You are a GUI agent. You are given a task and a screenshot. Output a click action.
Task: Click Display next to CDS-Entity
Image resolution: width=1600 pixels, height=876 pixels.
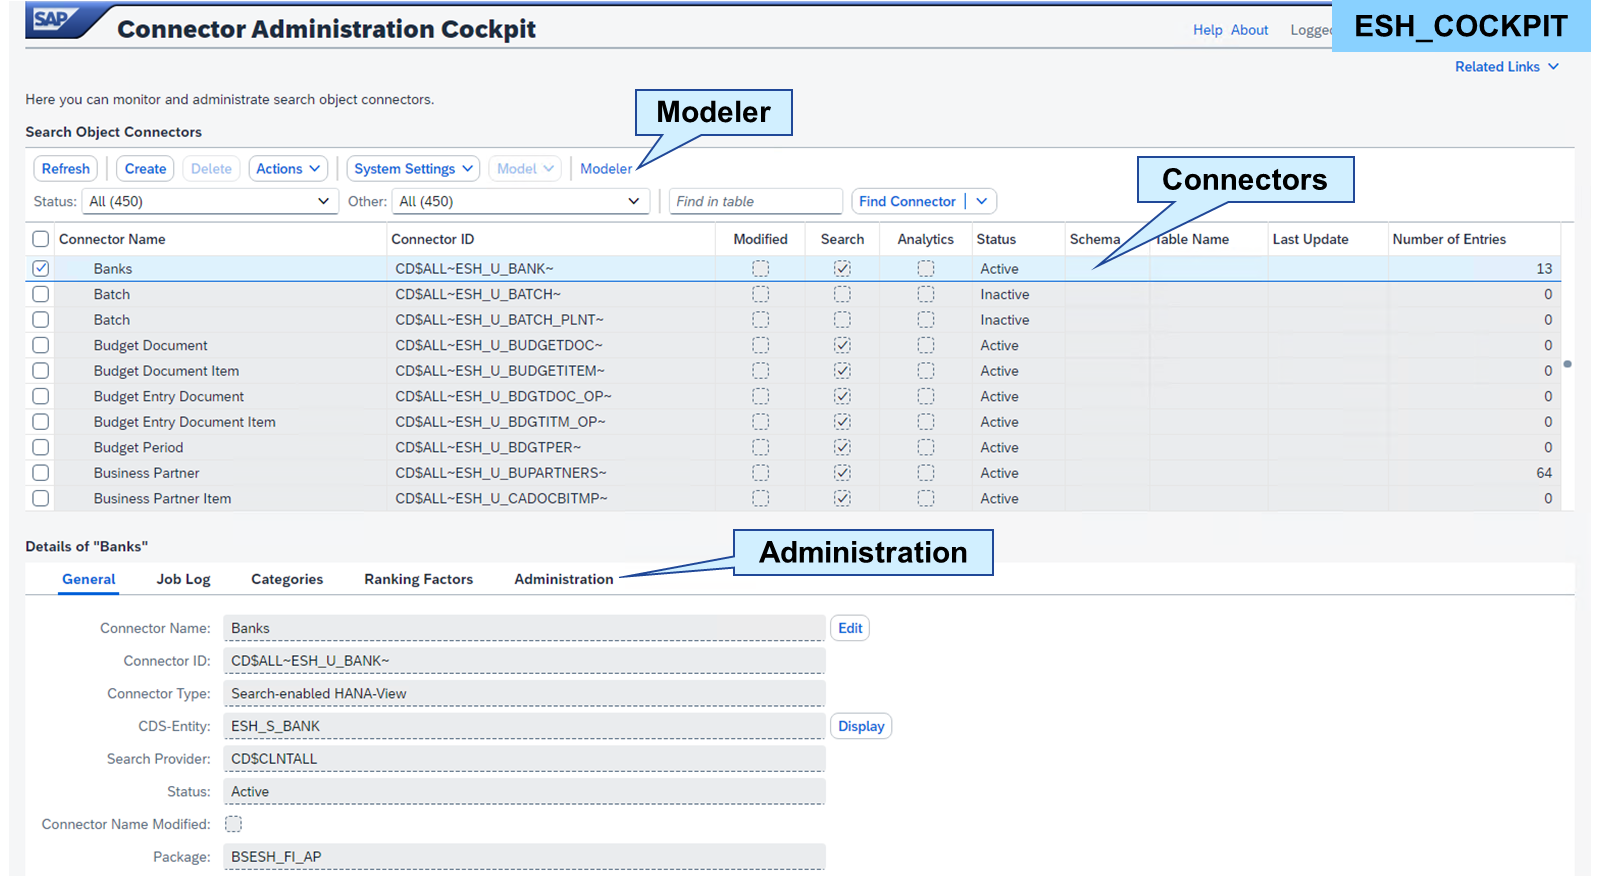[861, 726]
